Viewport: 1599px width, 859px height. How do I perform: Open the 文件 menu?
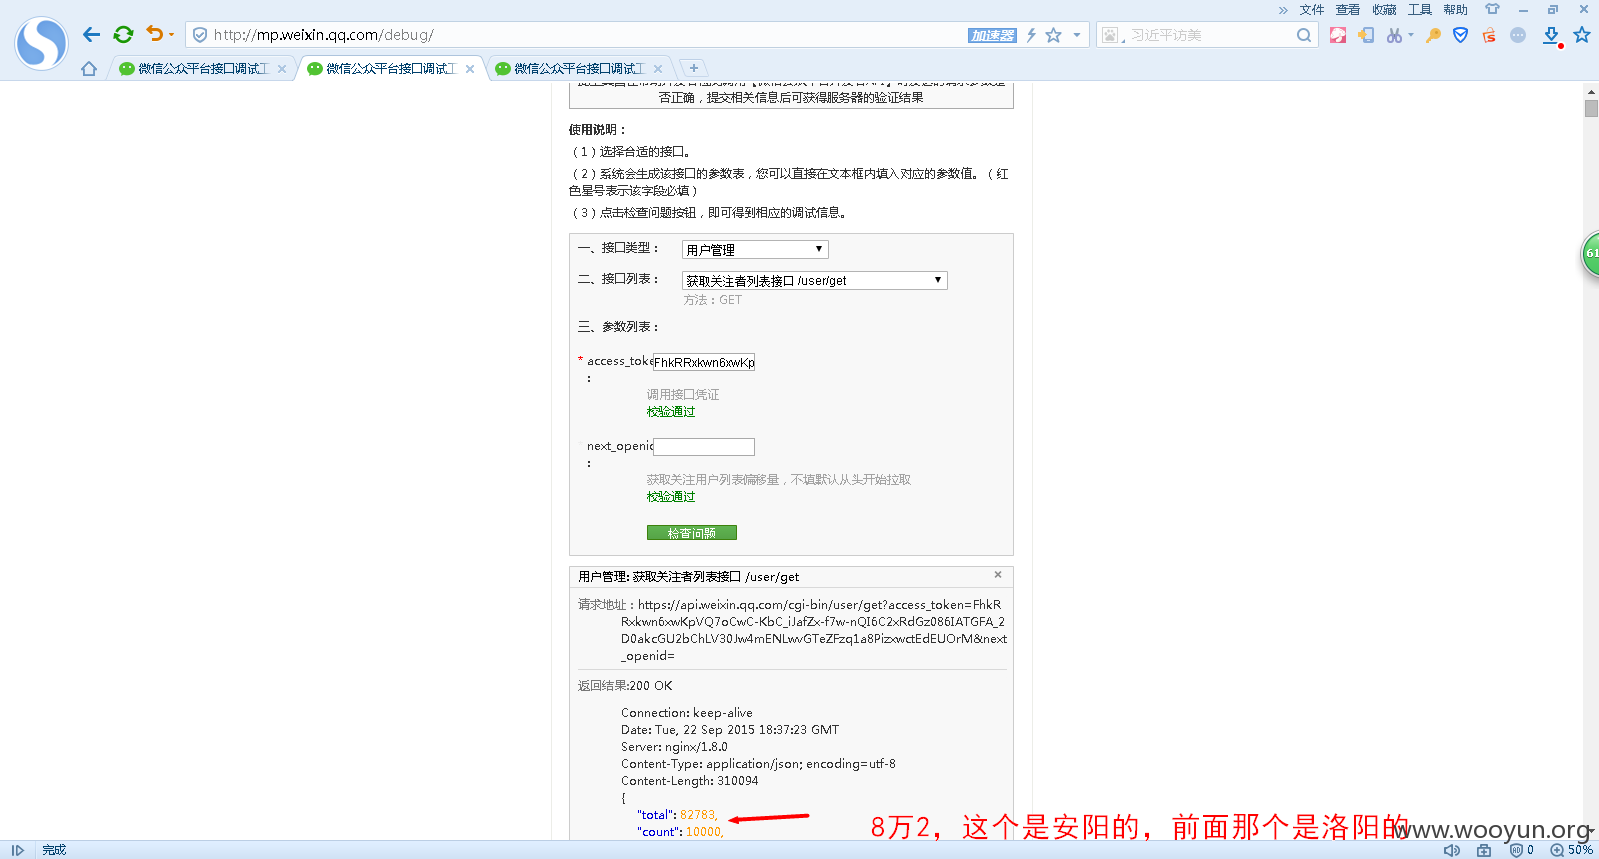[1312, 10]
